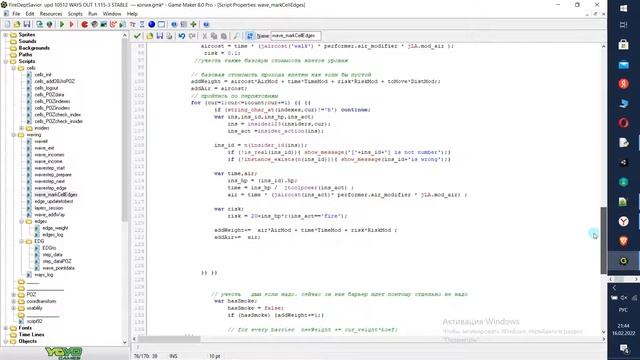The width and height of the screenshot is (640, 360).
Task: Expand the usability script group
Action: coord(13,308)
